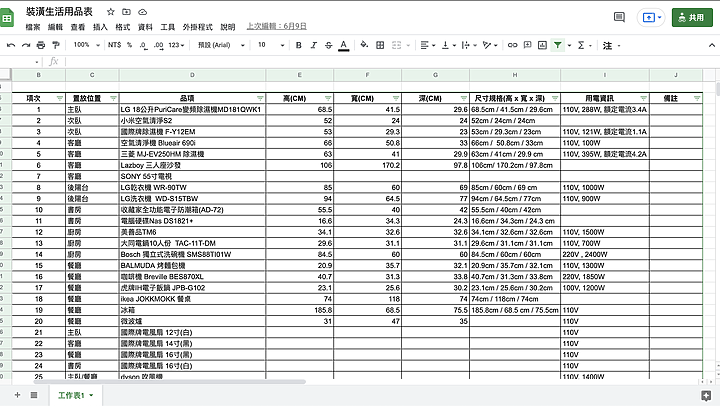Open filter on 置放位置 column header

(x=113, y=98)
